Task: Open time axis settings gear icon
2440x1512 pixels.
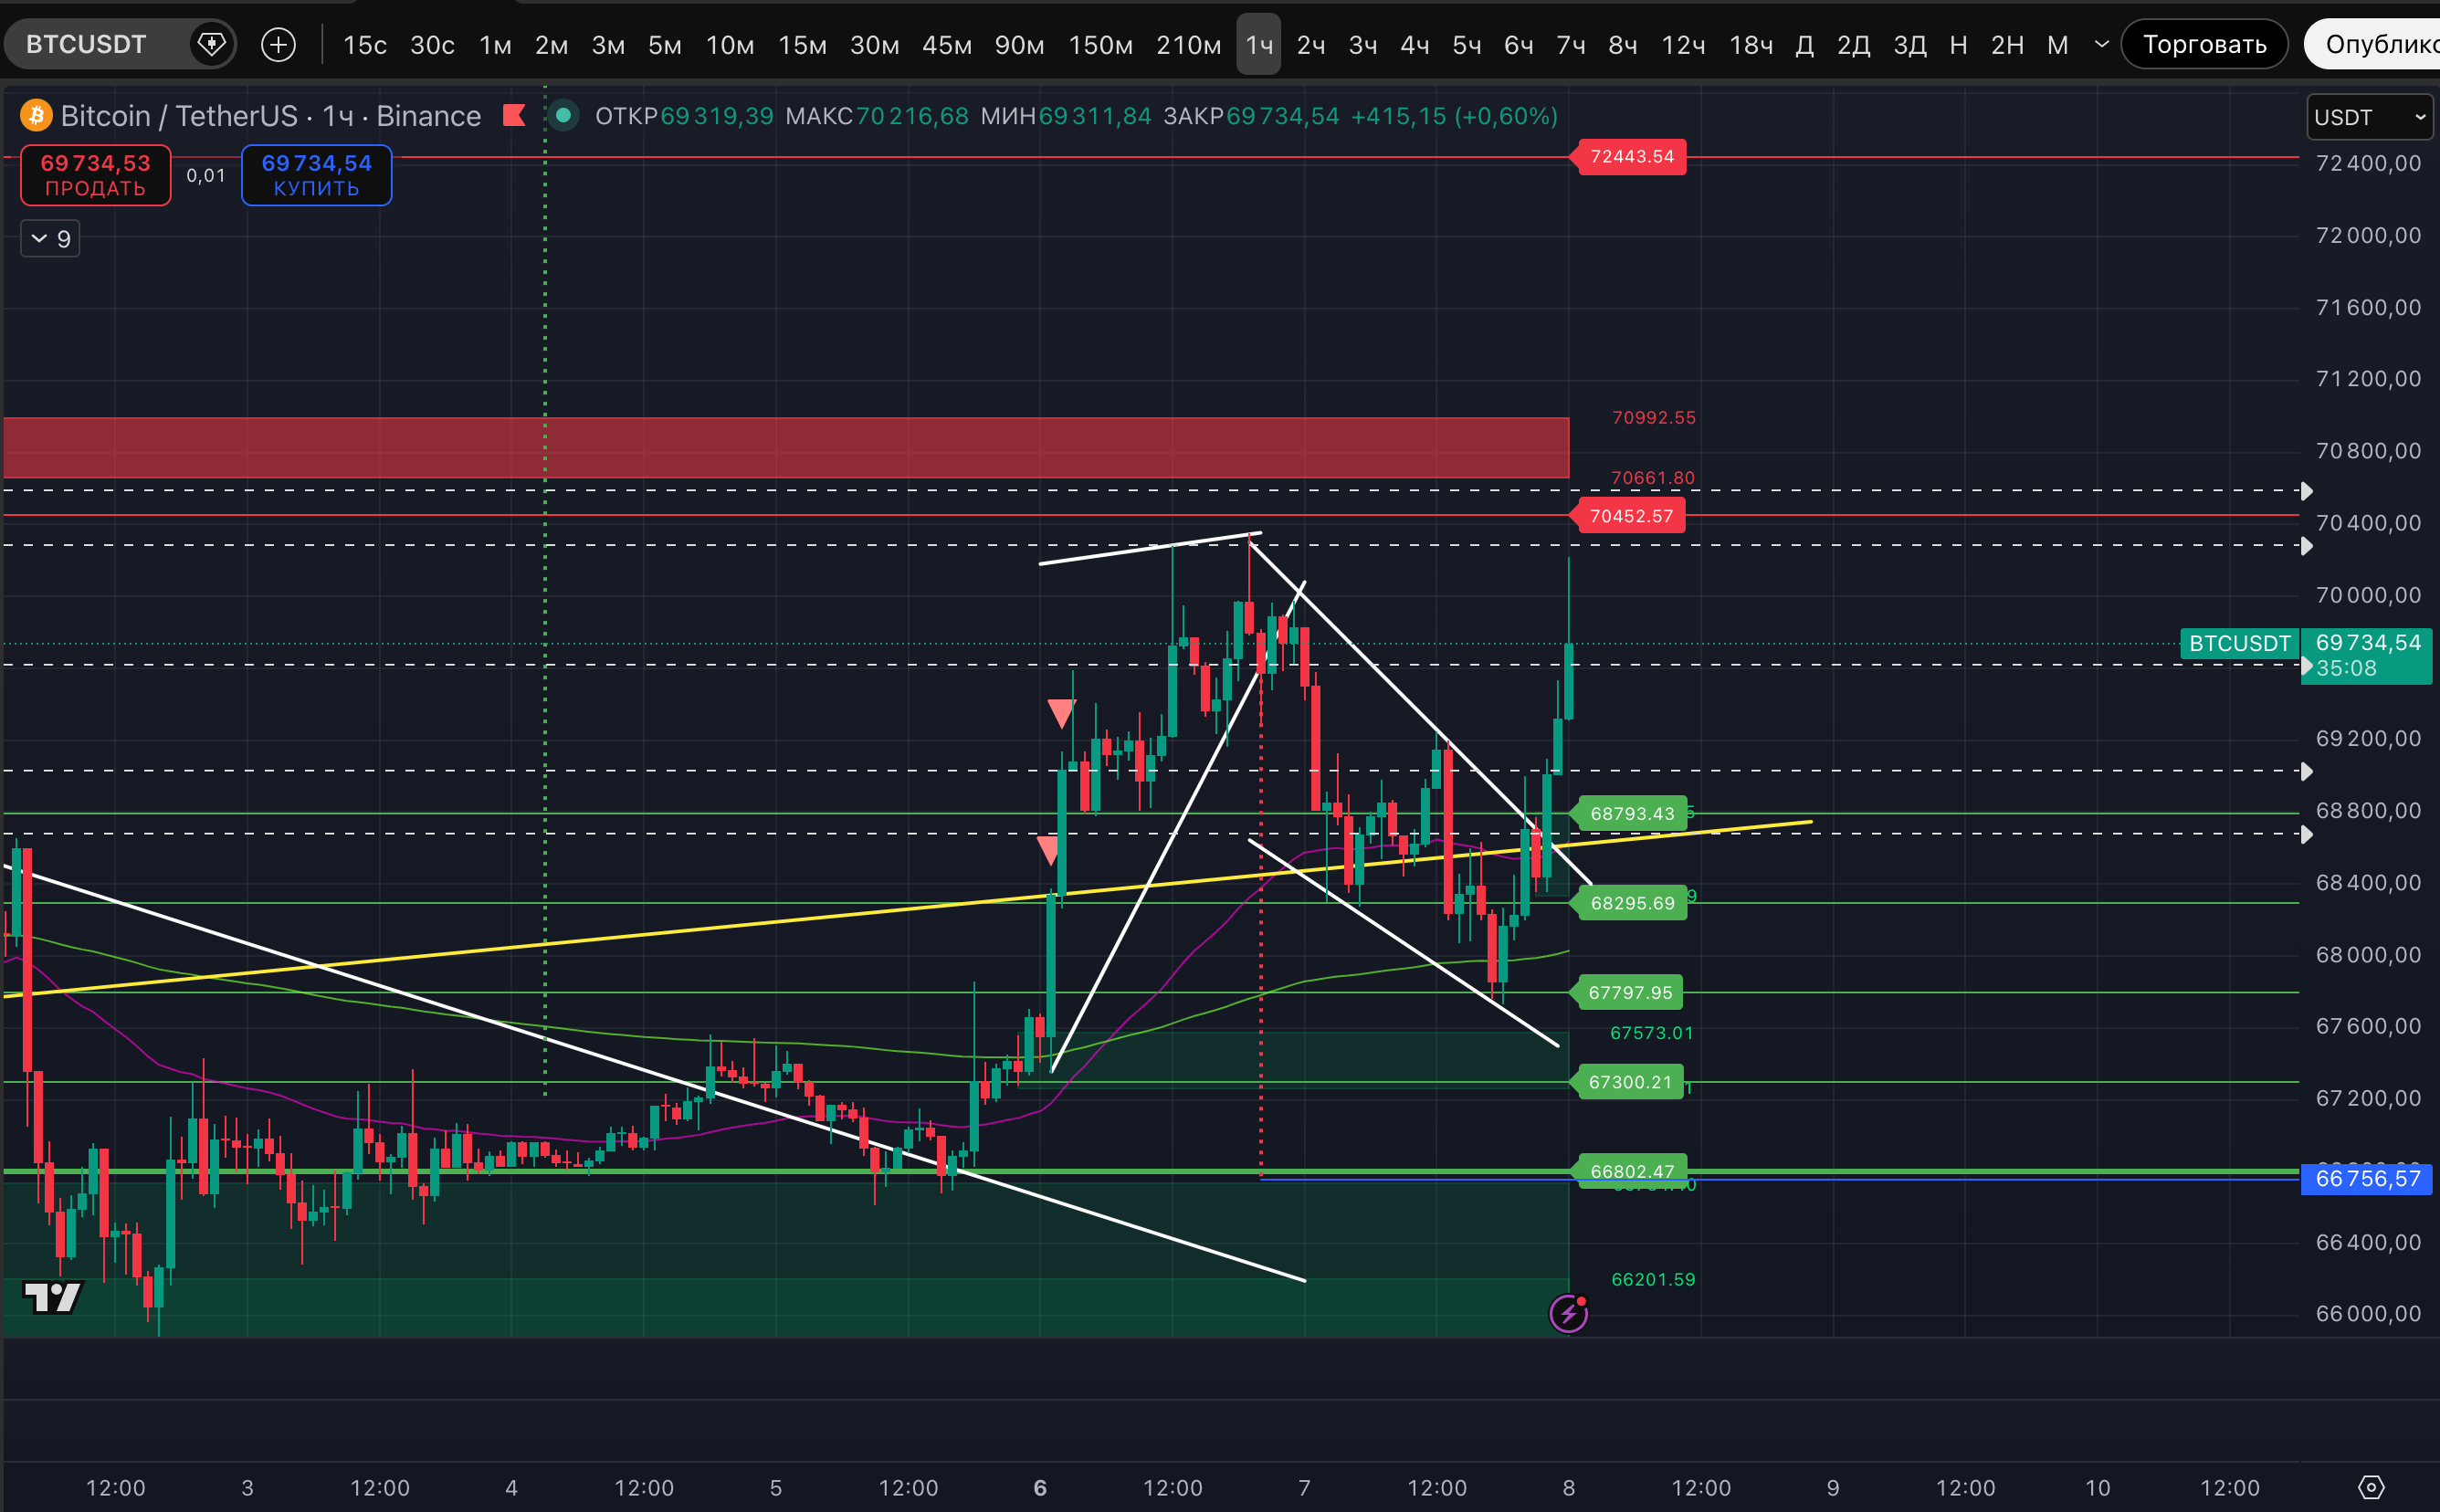Action: click(2371, 1487)
